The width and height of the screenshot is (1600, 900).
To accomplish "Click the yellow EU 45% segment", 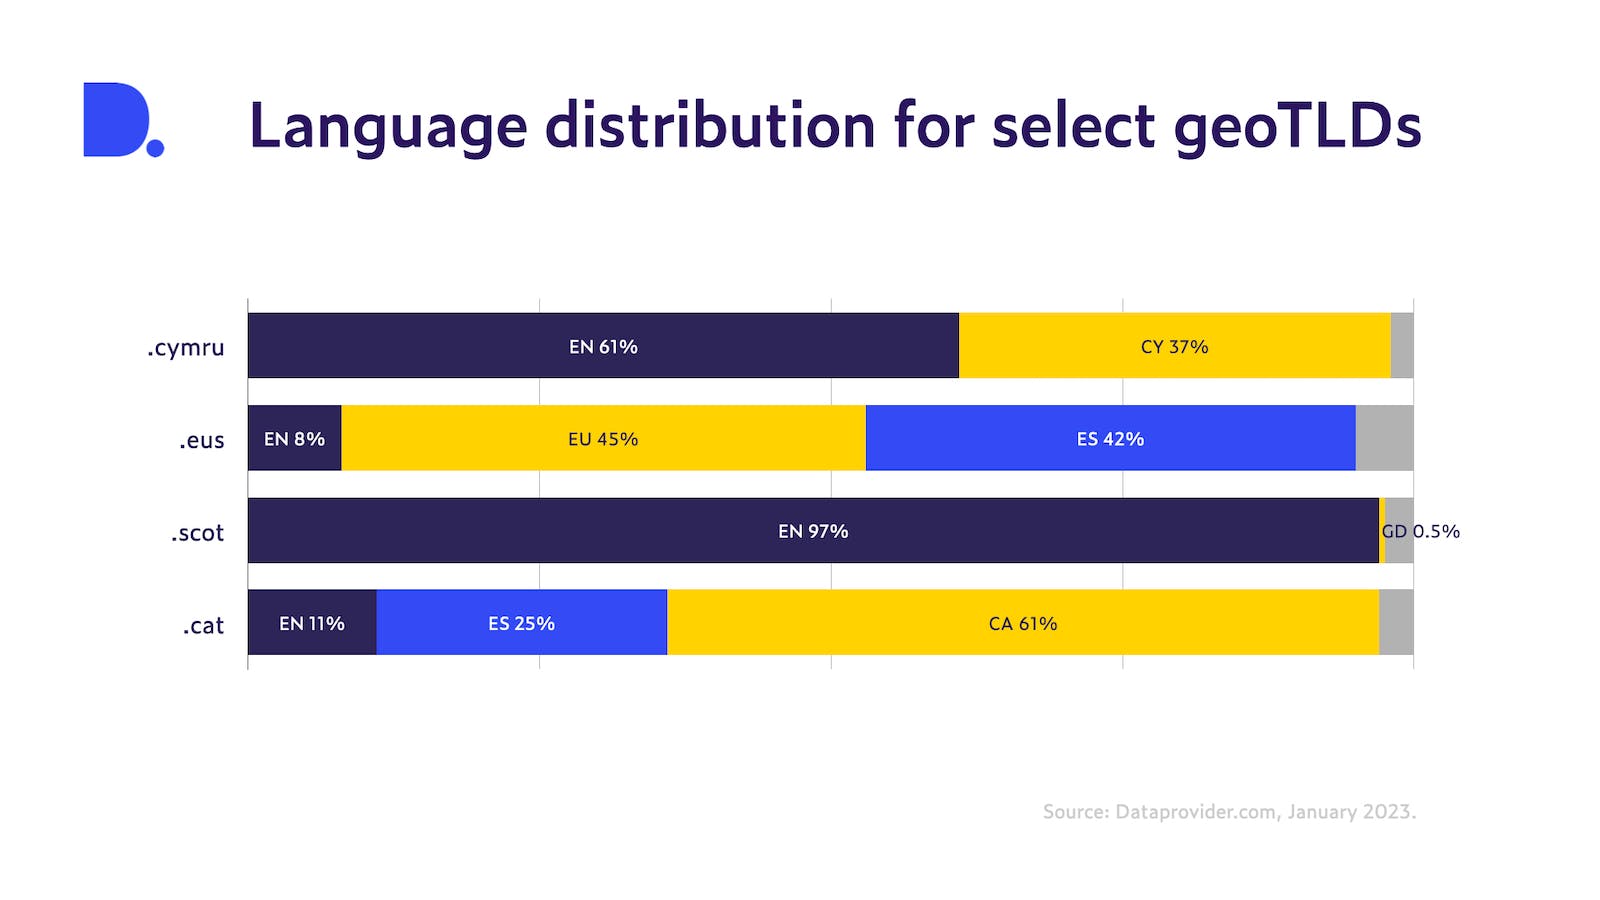I will 603,438.
